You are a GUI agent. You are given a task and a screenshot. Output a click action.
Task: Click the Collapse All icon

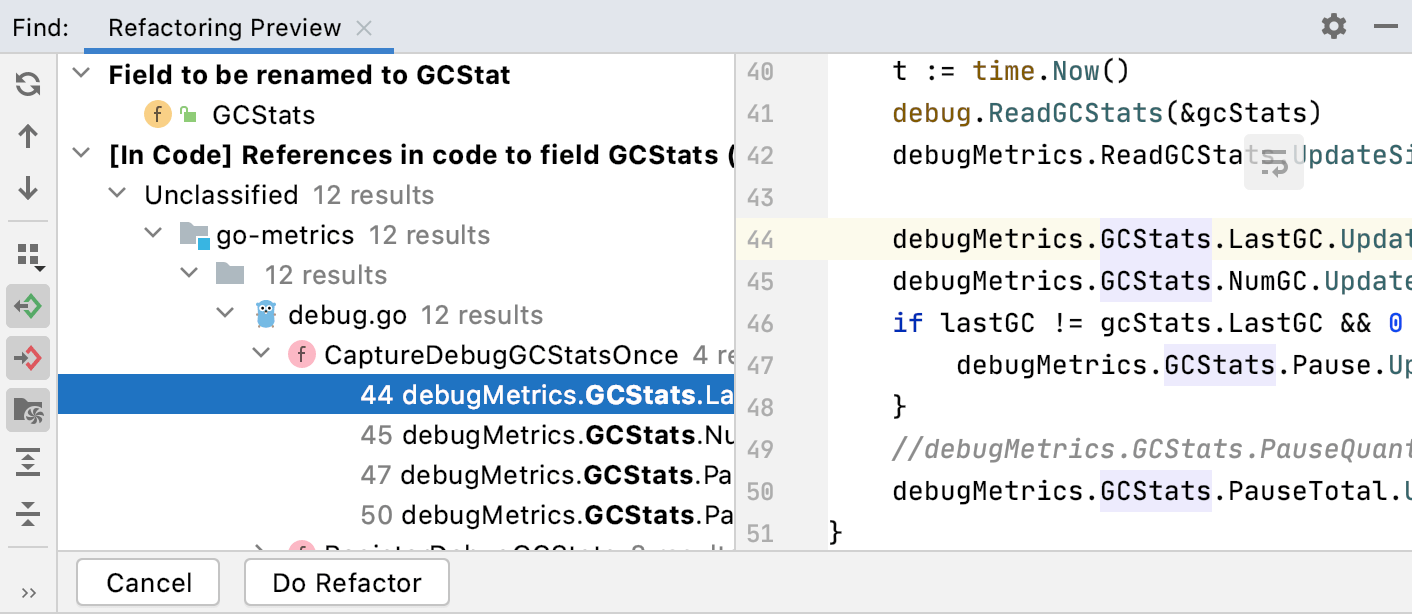point(28,514)
